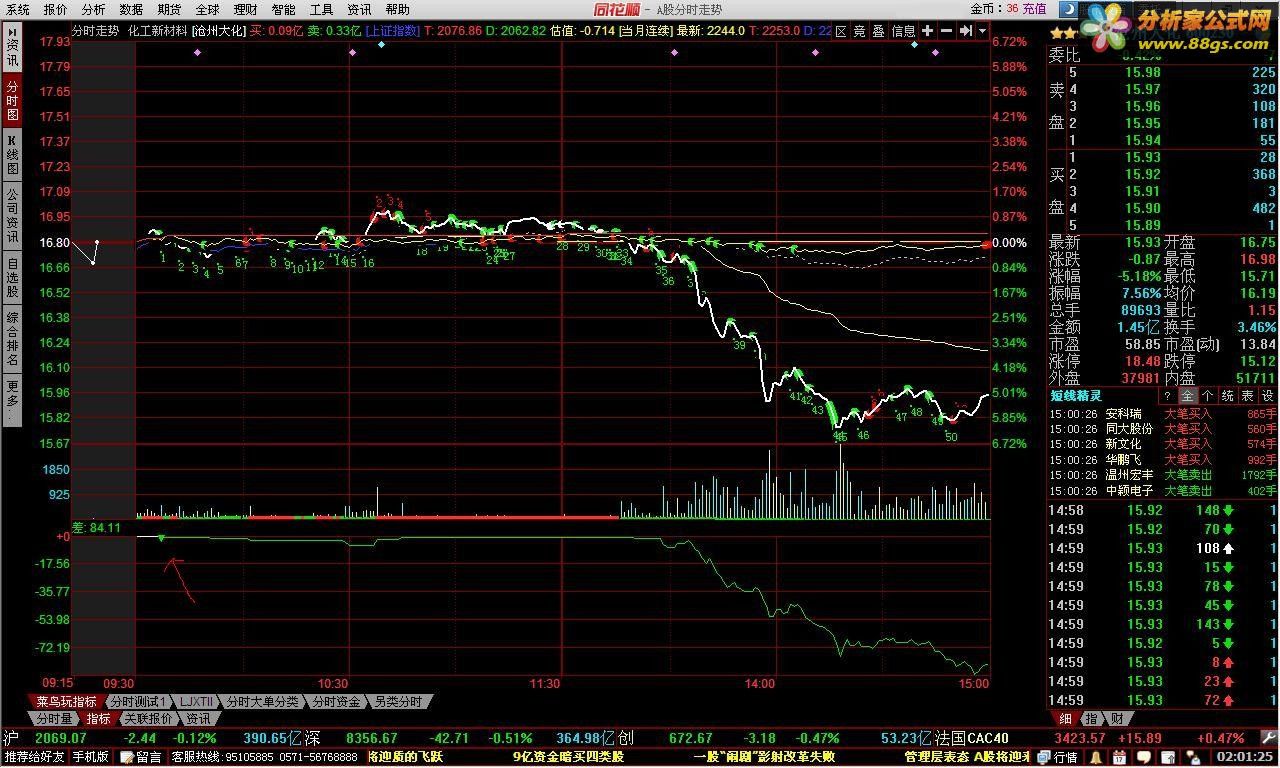Collapse the left sidebar arrow icon
This screenshot has height=768, width=1280.
pos(12,31)
